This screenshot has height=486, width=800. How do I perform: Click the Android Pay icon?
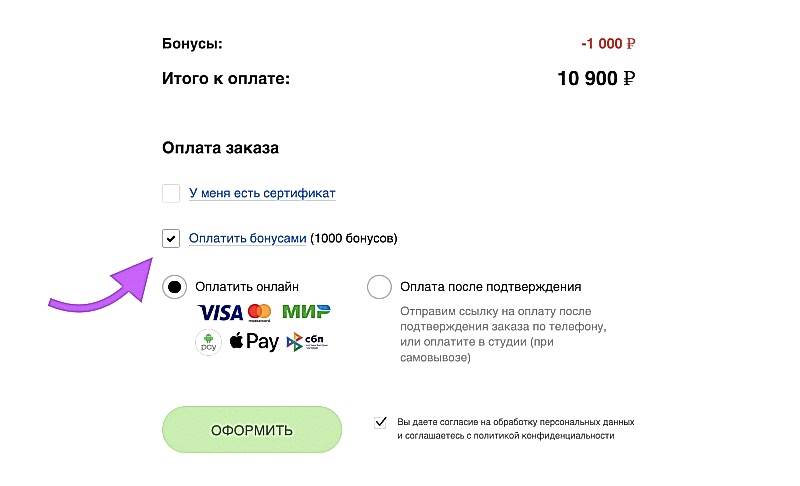tap(208, 342)
